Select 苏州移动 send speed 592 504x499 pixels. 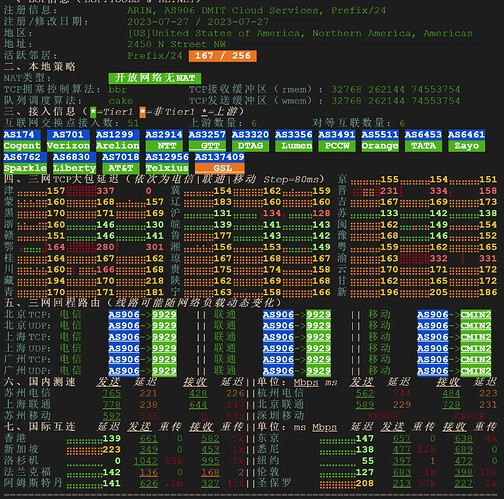tap(112, 416)
